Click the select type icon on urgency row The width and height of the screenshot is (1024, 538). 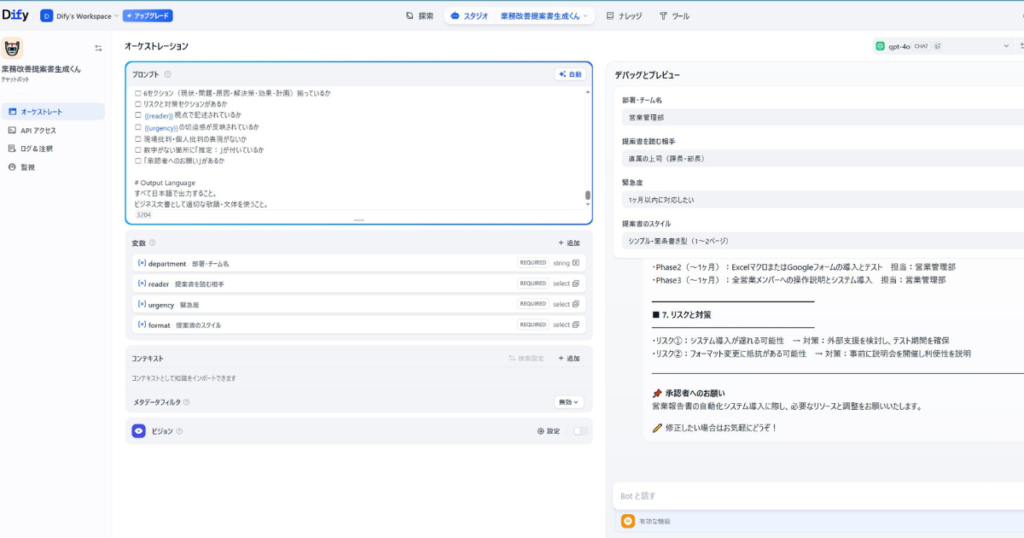[x=576, y=304]
